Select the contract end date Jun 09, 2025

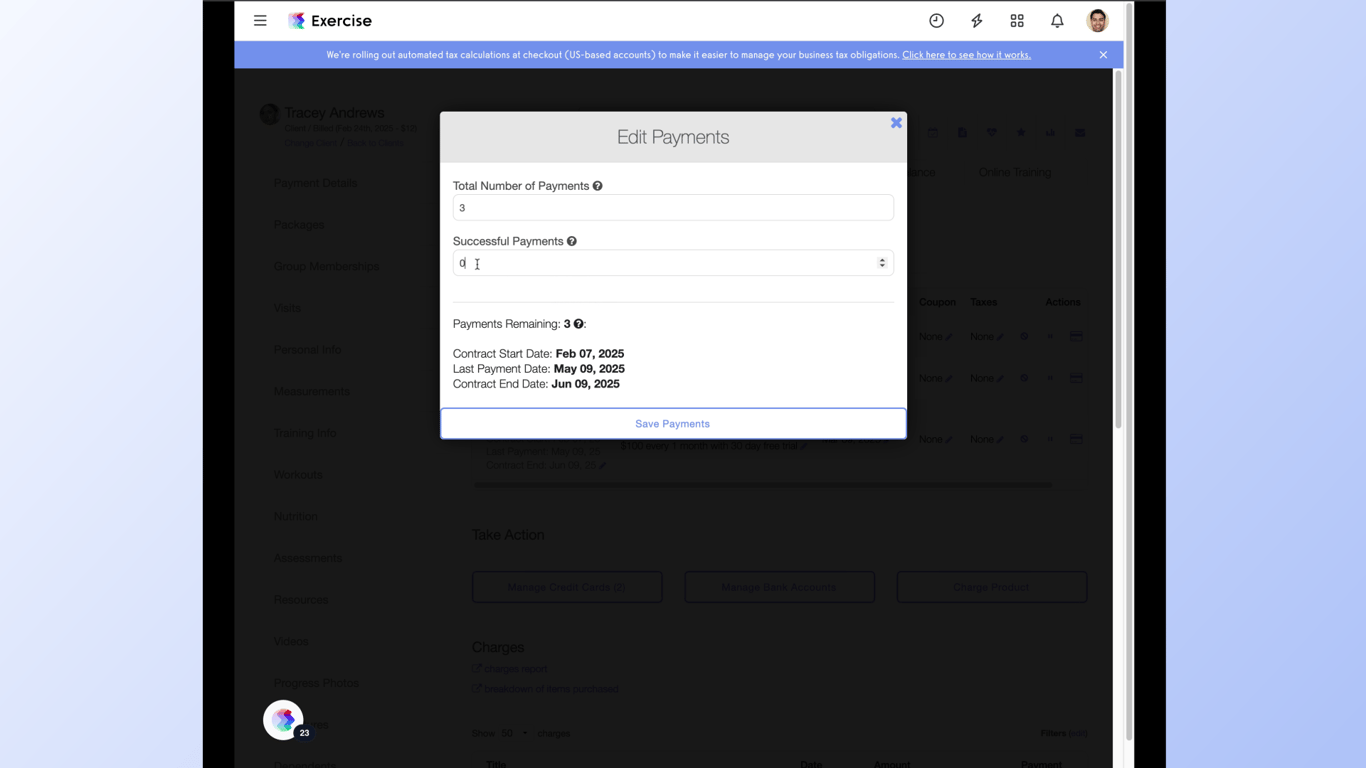pyautogui.click(x=585, y=384)
